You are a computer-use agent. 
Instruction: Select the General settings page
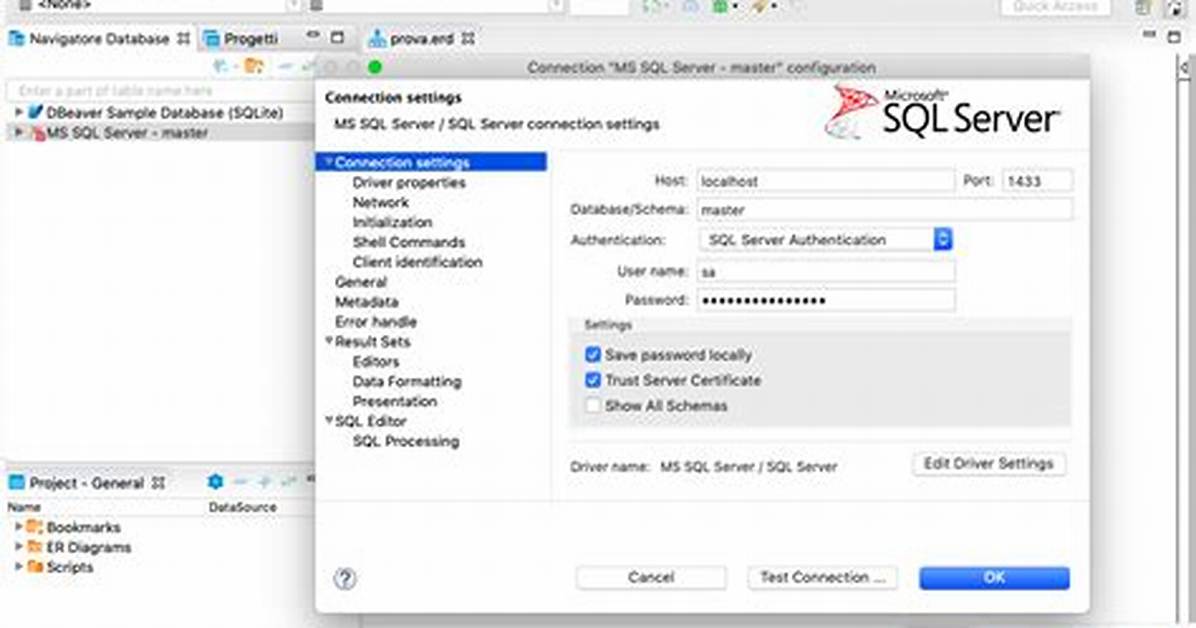point(361,282)
